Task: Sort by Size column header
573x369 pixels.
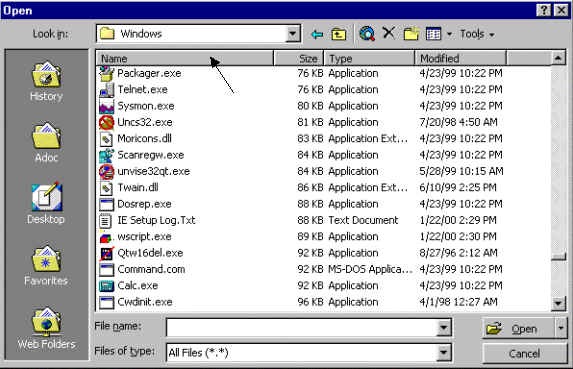Action: pos(299,58)
